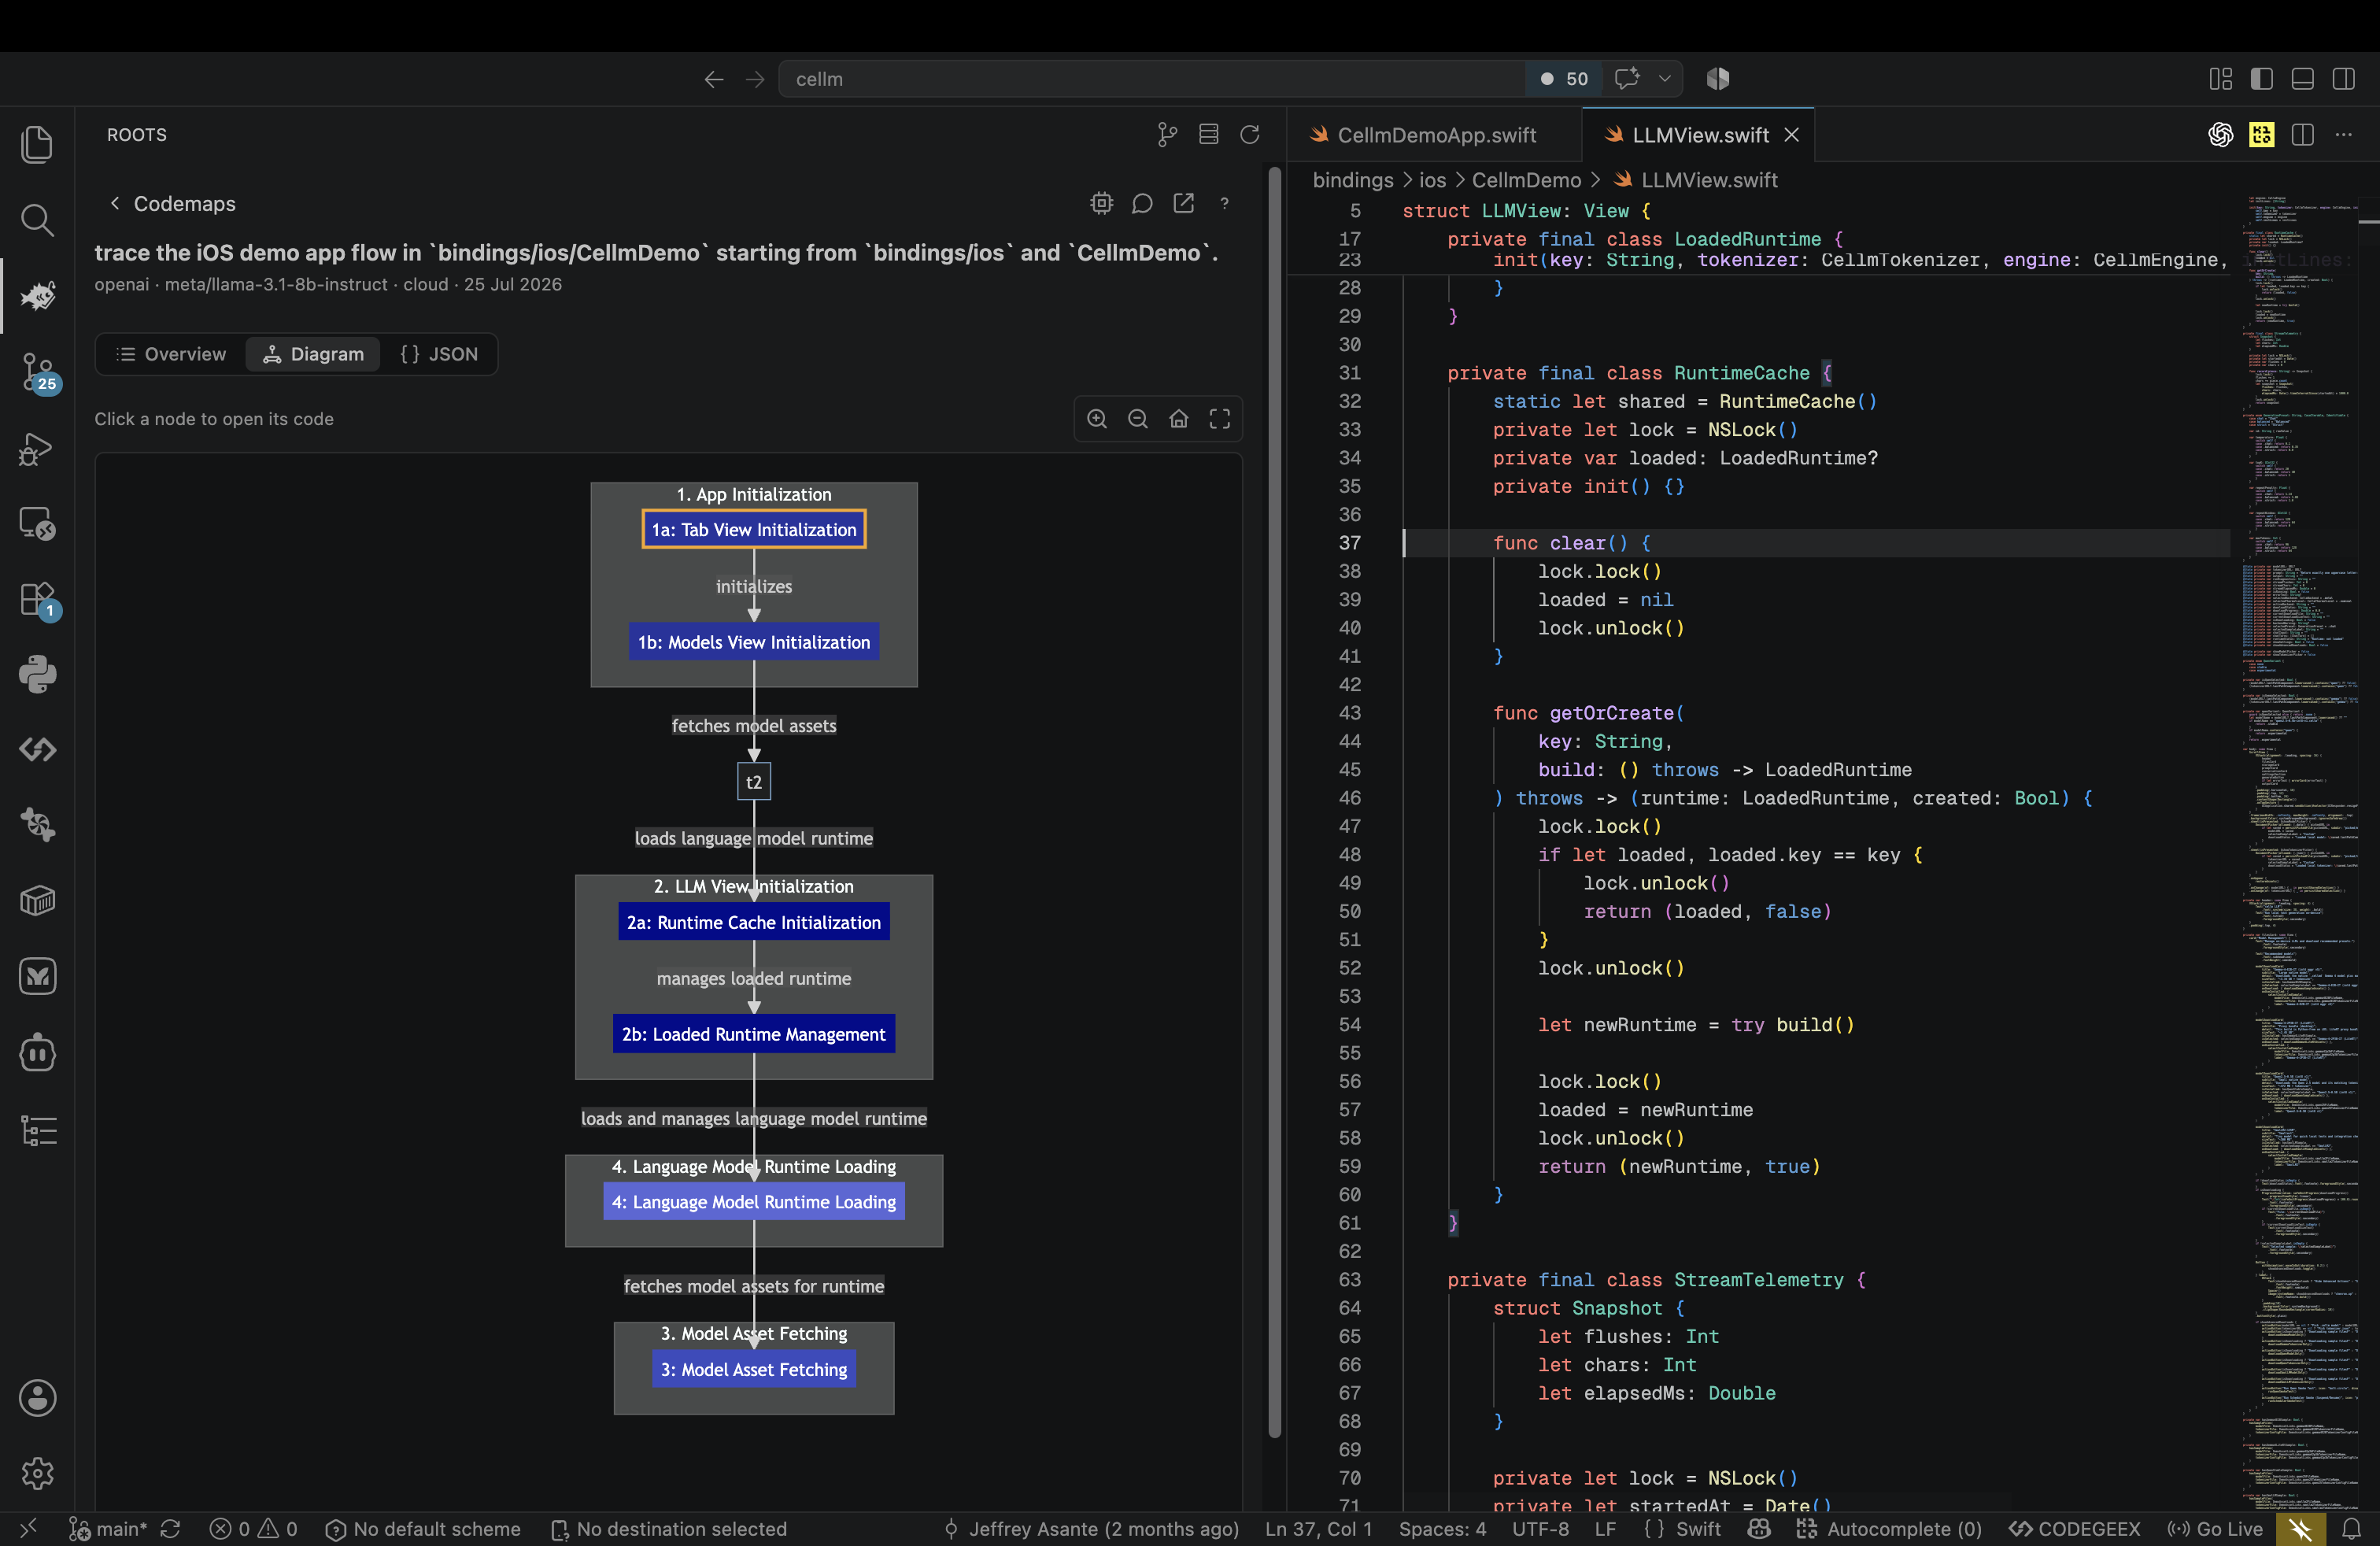Change LF end of line sequence
Screen dimensions: 2380x1546
point(1605,1529)
